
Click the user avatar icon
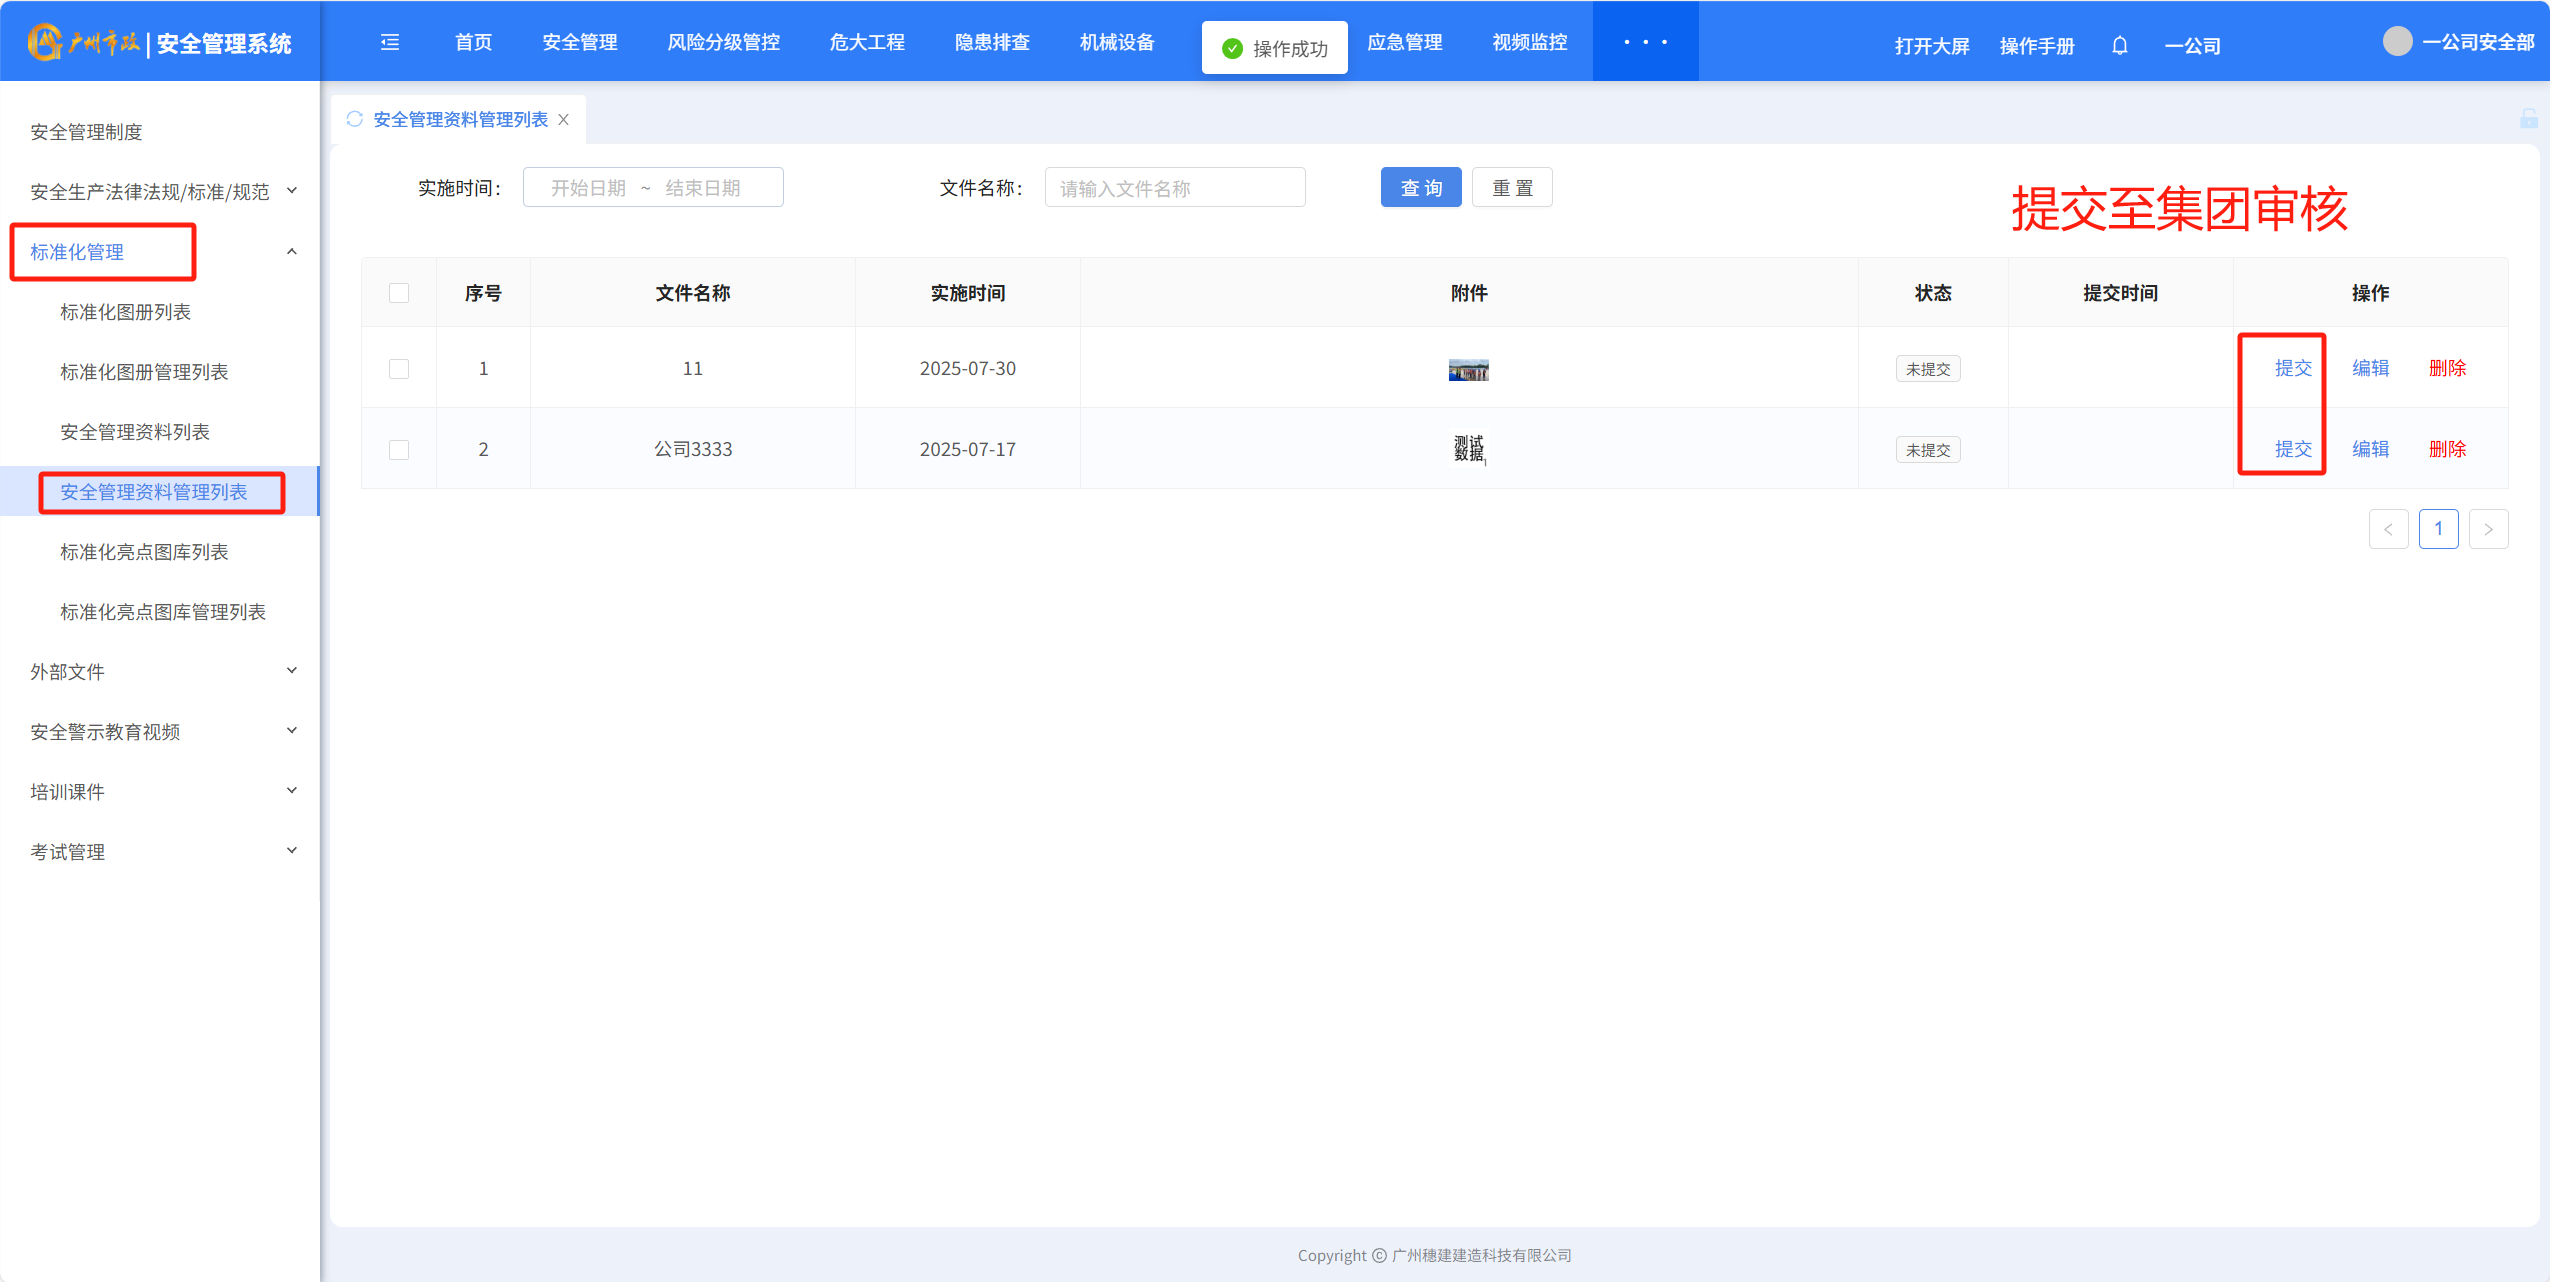pyautogui.click(x=2397, y=42)
